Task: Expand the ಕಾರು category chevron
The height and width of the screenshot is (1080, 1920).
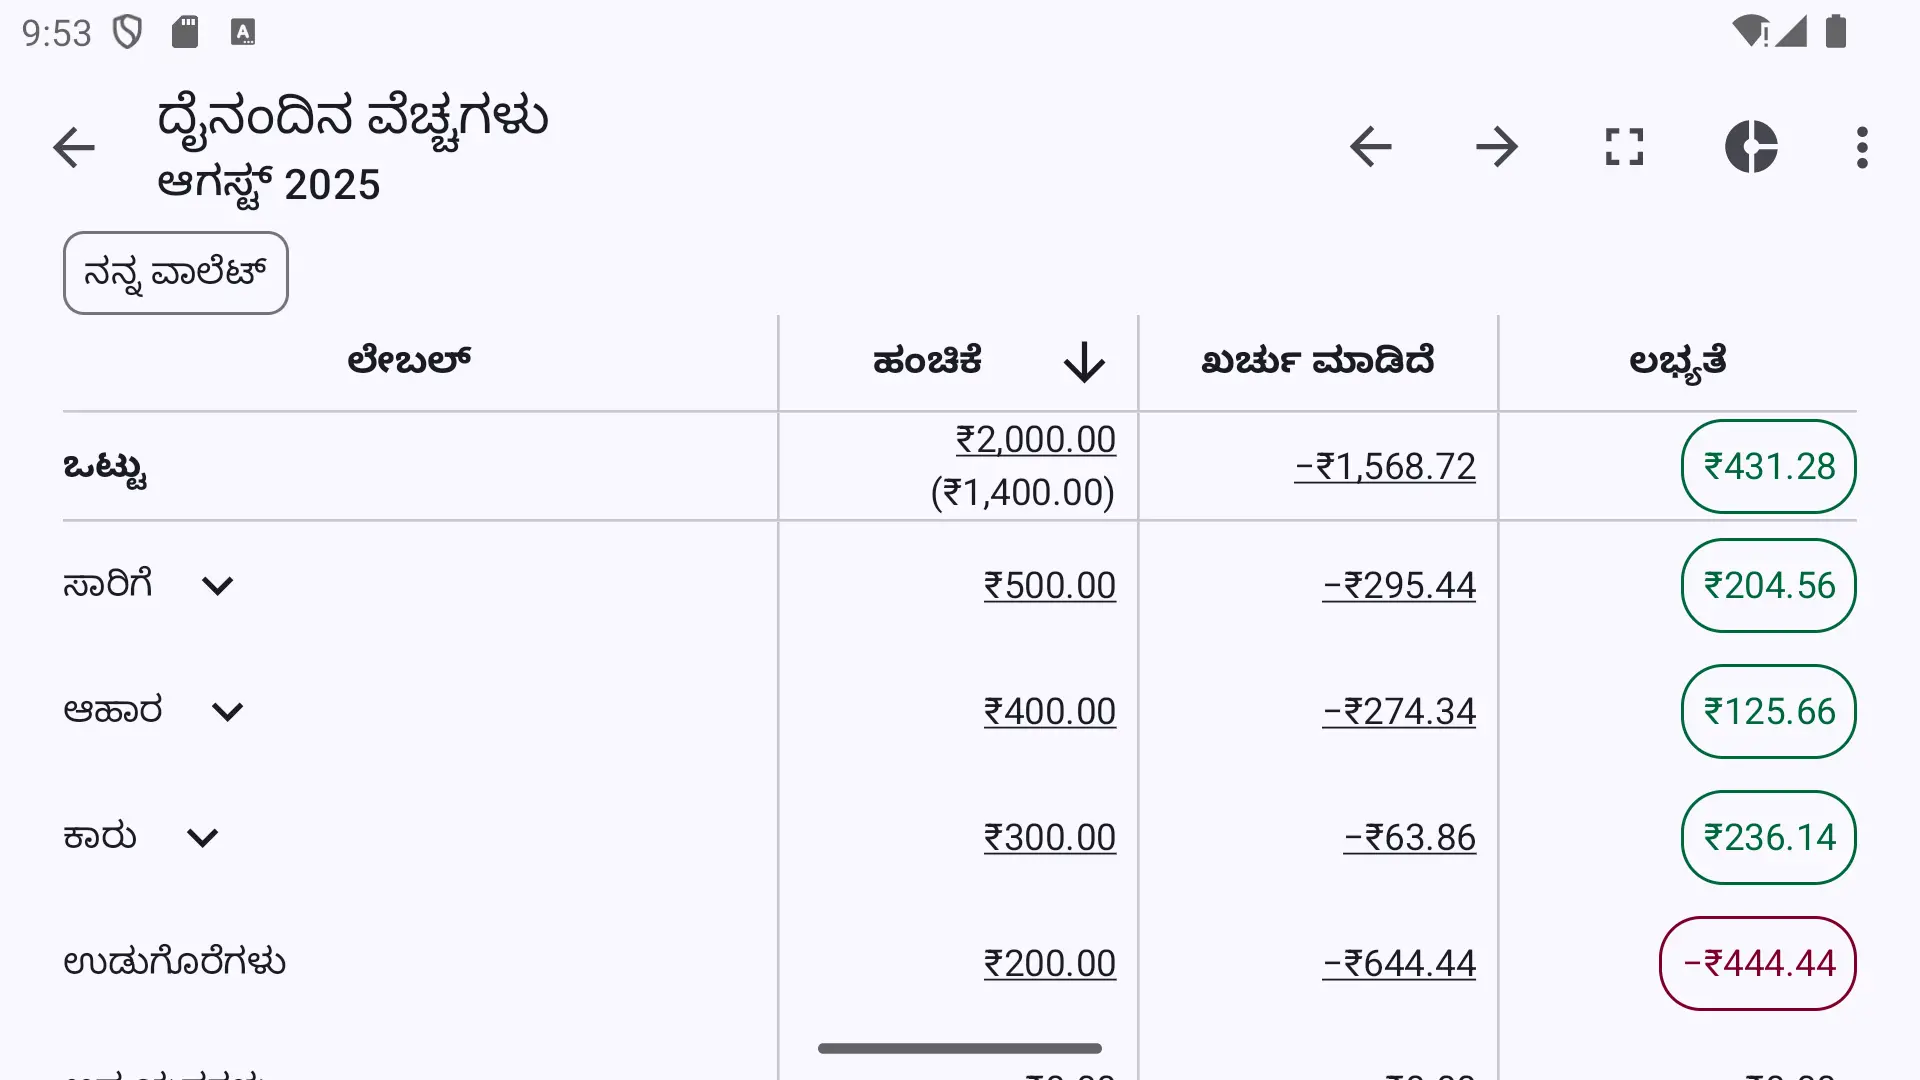Action: coord(203,838)
